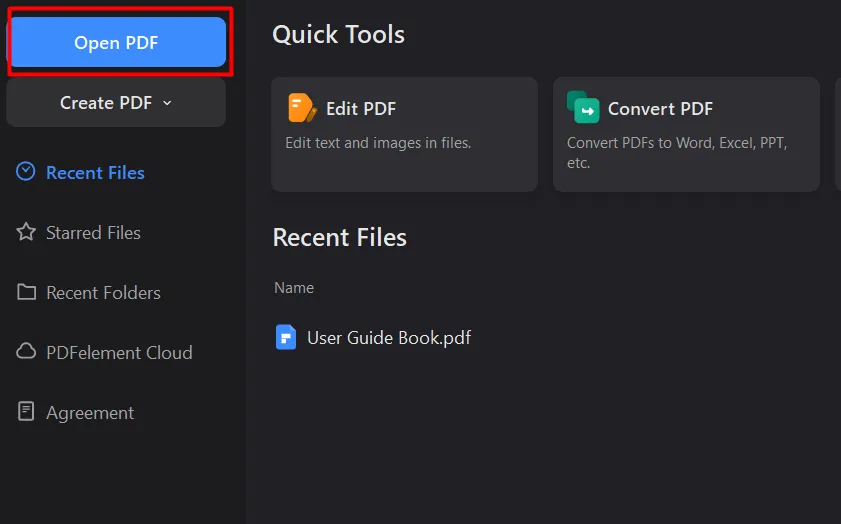Screen dimensions: 841x524
Task: Click the blue Open PDF button
Action: pos(116,43)
